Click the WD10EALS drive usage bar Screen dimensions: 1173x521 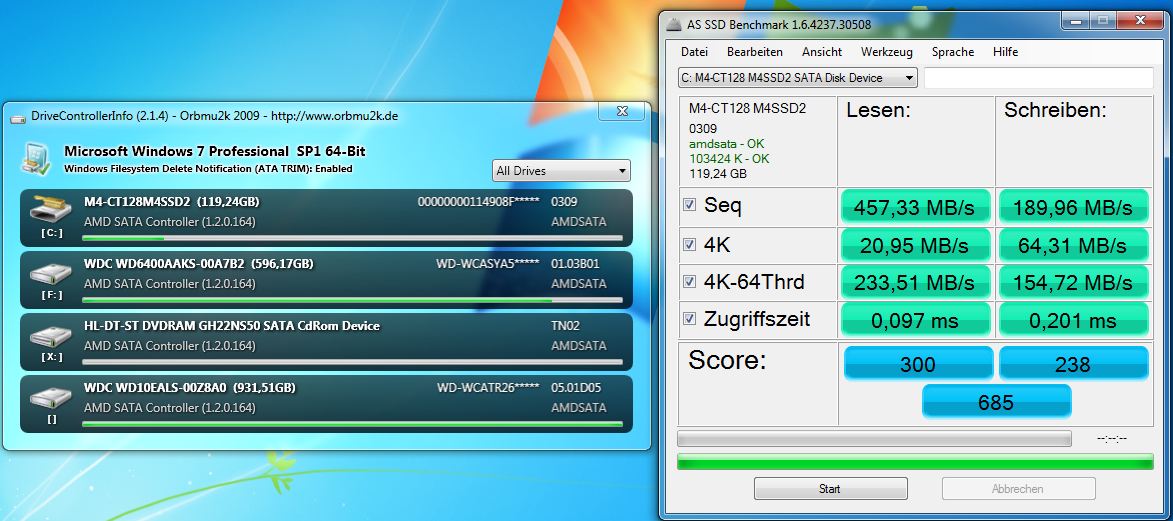(352, 424)
